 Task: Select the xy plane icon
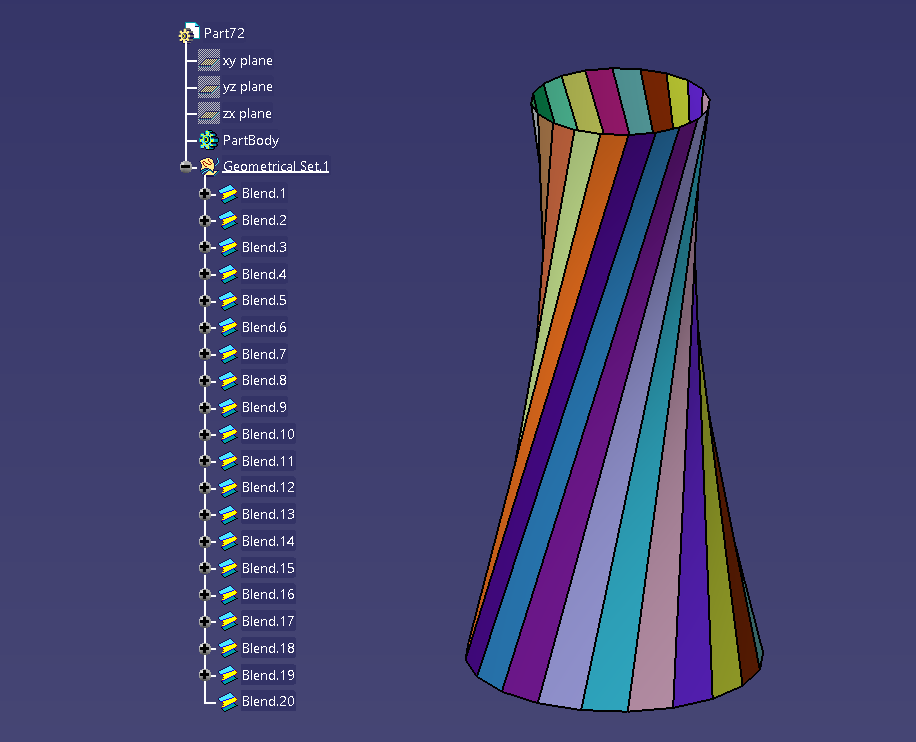pyautogui.click(x=209, y=60)
